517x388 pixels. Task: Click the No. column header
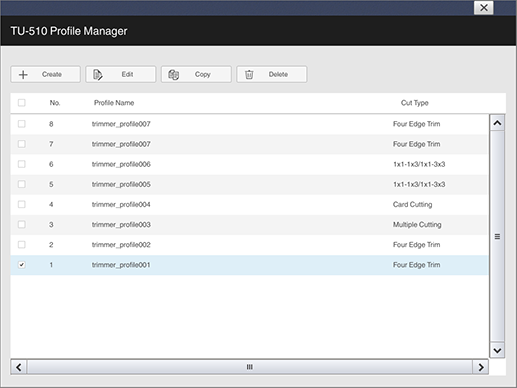click(x=55, y=103)
